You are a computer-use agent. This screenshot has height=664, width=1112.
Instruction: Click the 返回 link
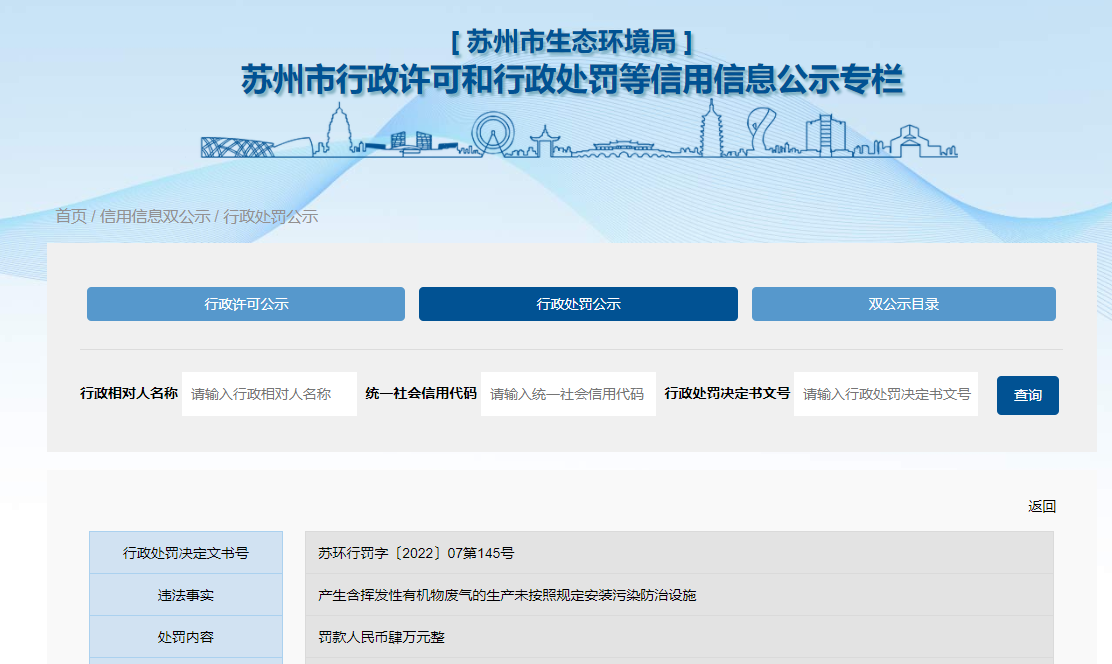(1042, 506)
